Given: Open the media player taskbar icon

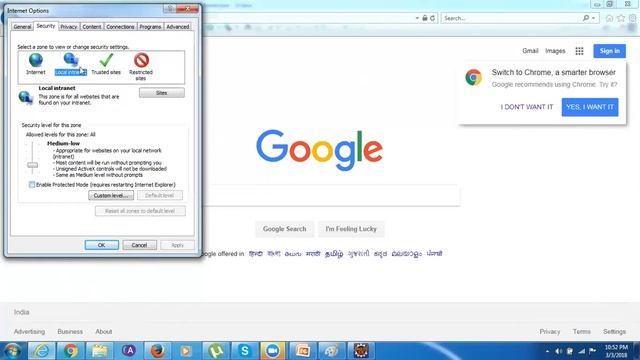Looking at the screenshot, I should (x=186, y=351).
